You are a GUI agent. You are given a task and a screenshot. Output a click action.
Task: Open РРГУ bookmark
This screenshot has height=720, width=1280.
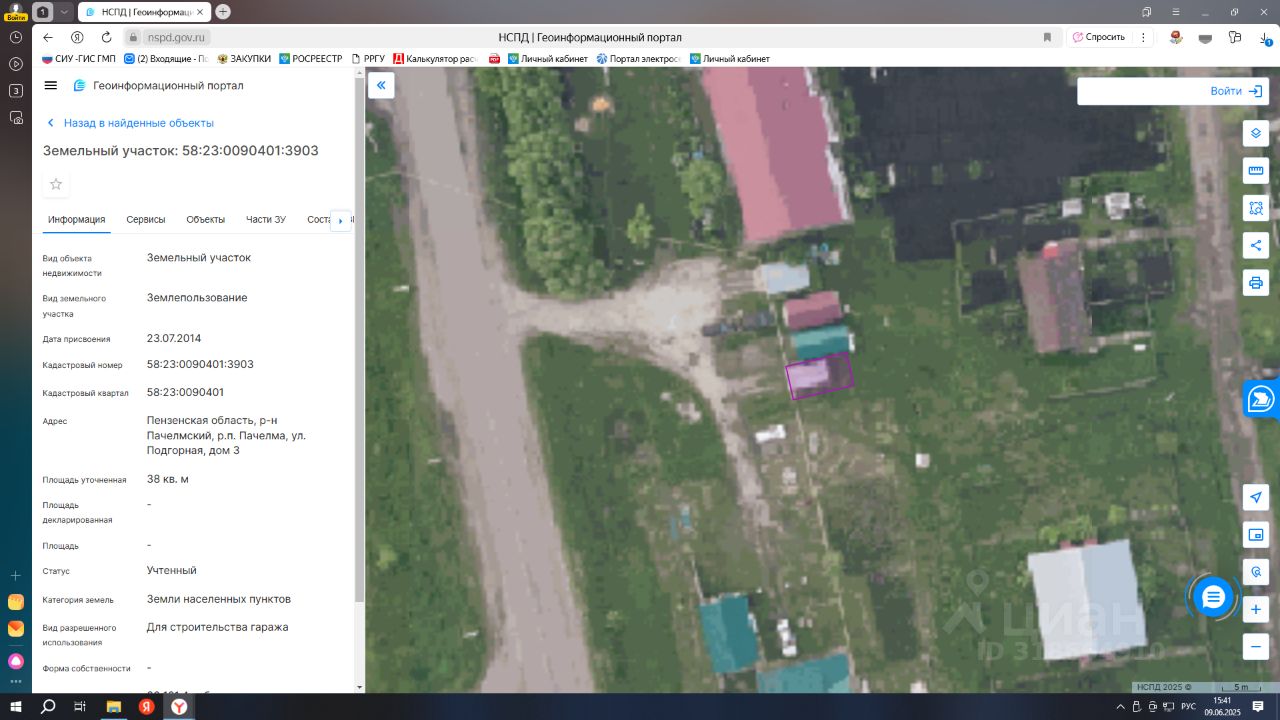(368, 59)
